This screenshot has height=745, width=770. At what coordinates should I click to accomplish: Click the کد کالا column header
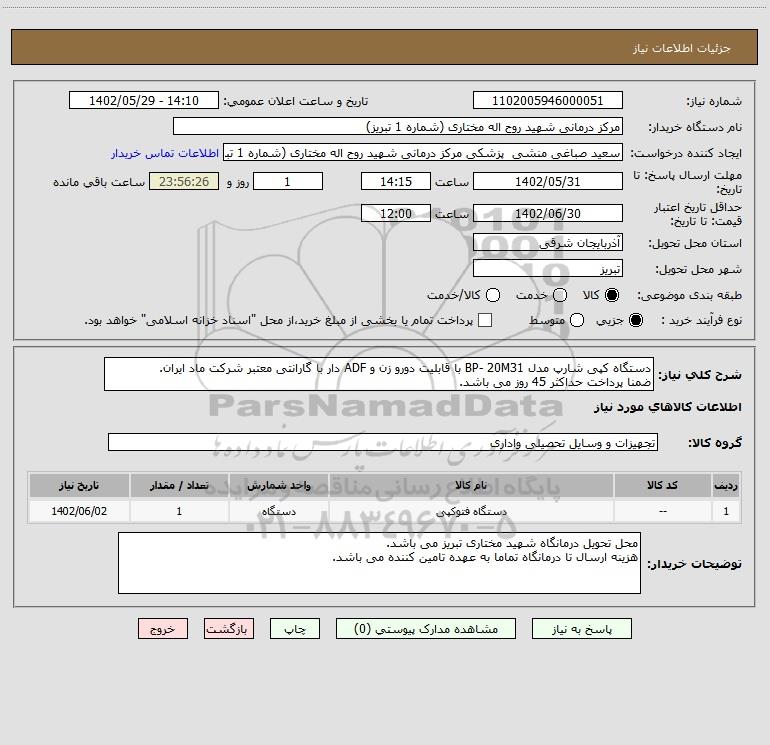(x=662, y=485)
